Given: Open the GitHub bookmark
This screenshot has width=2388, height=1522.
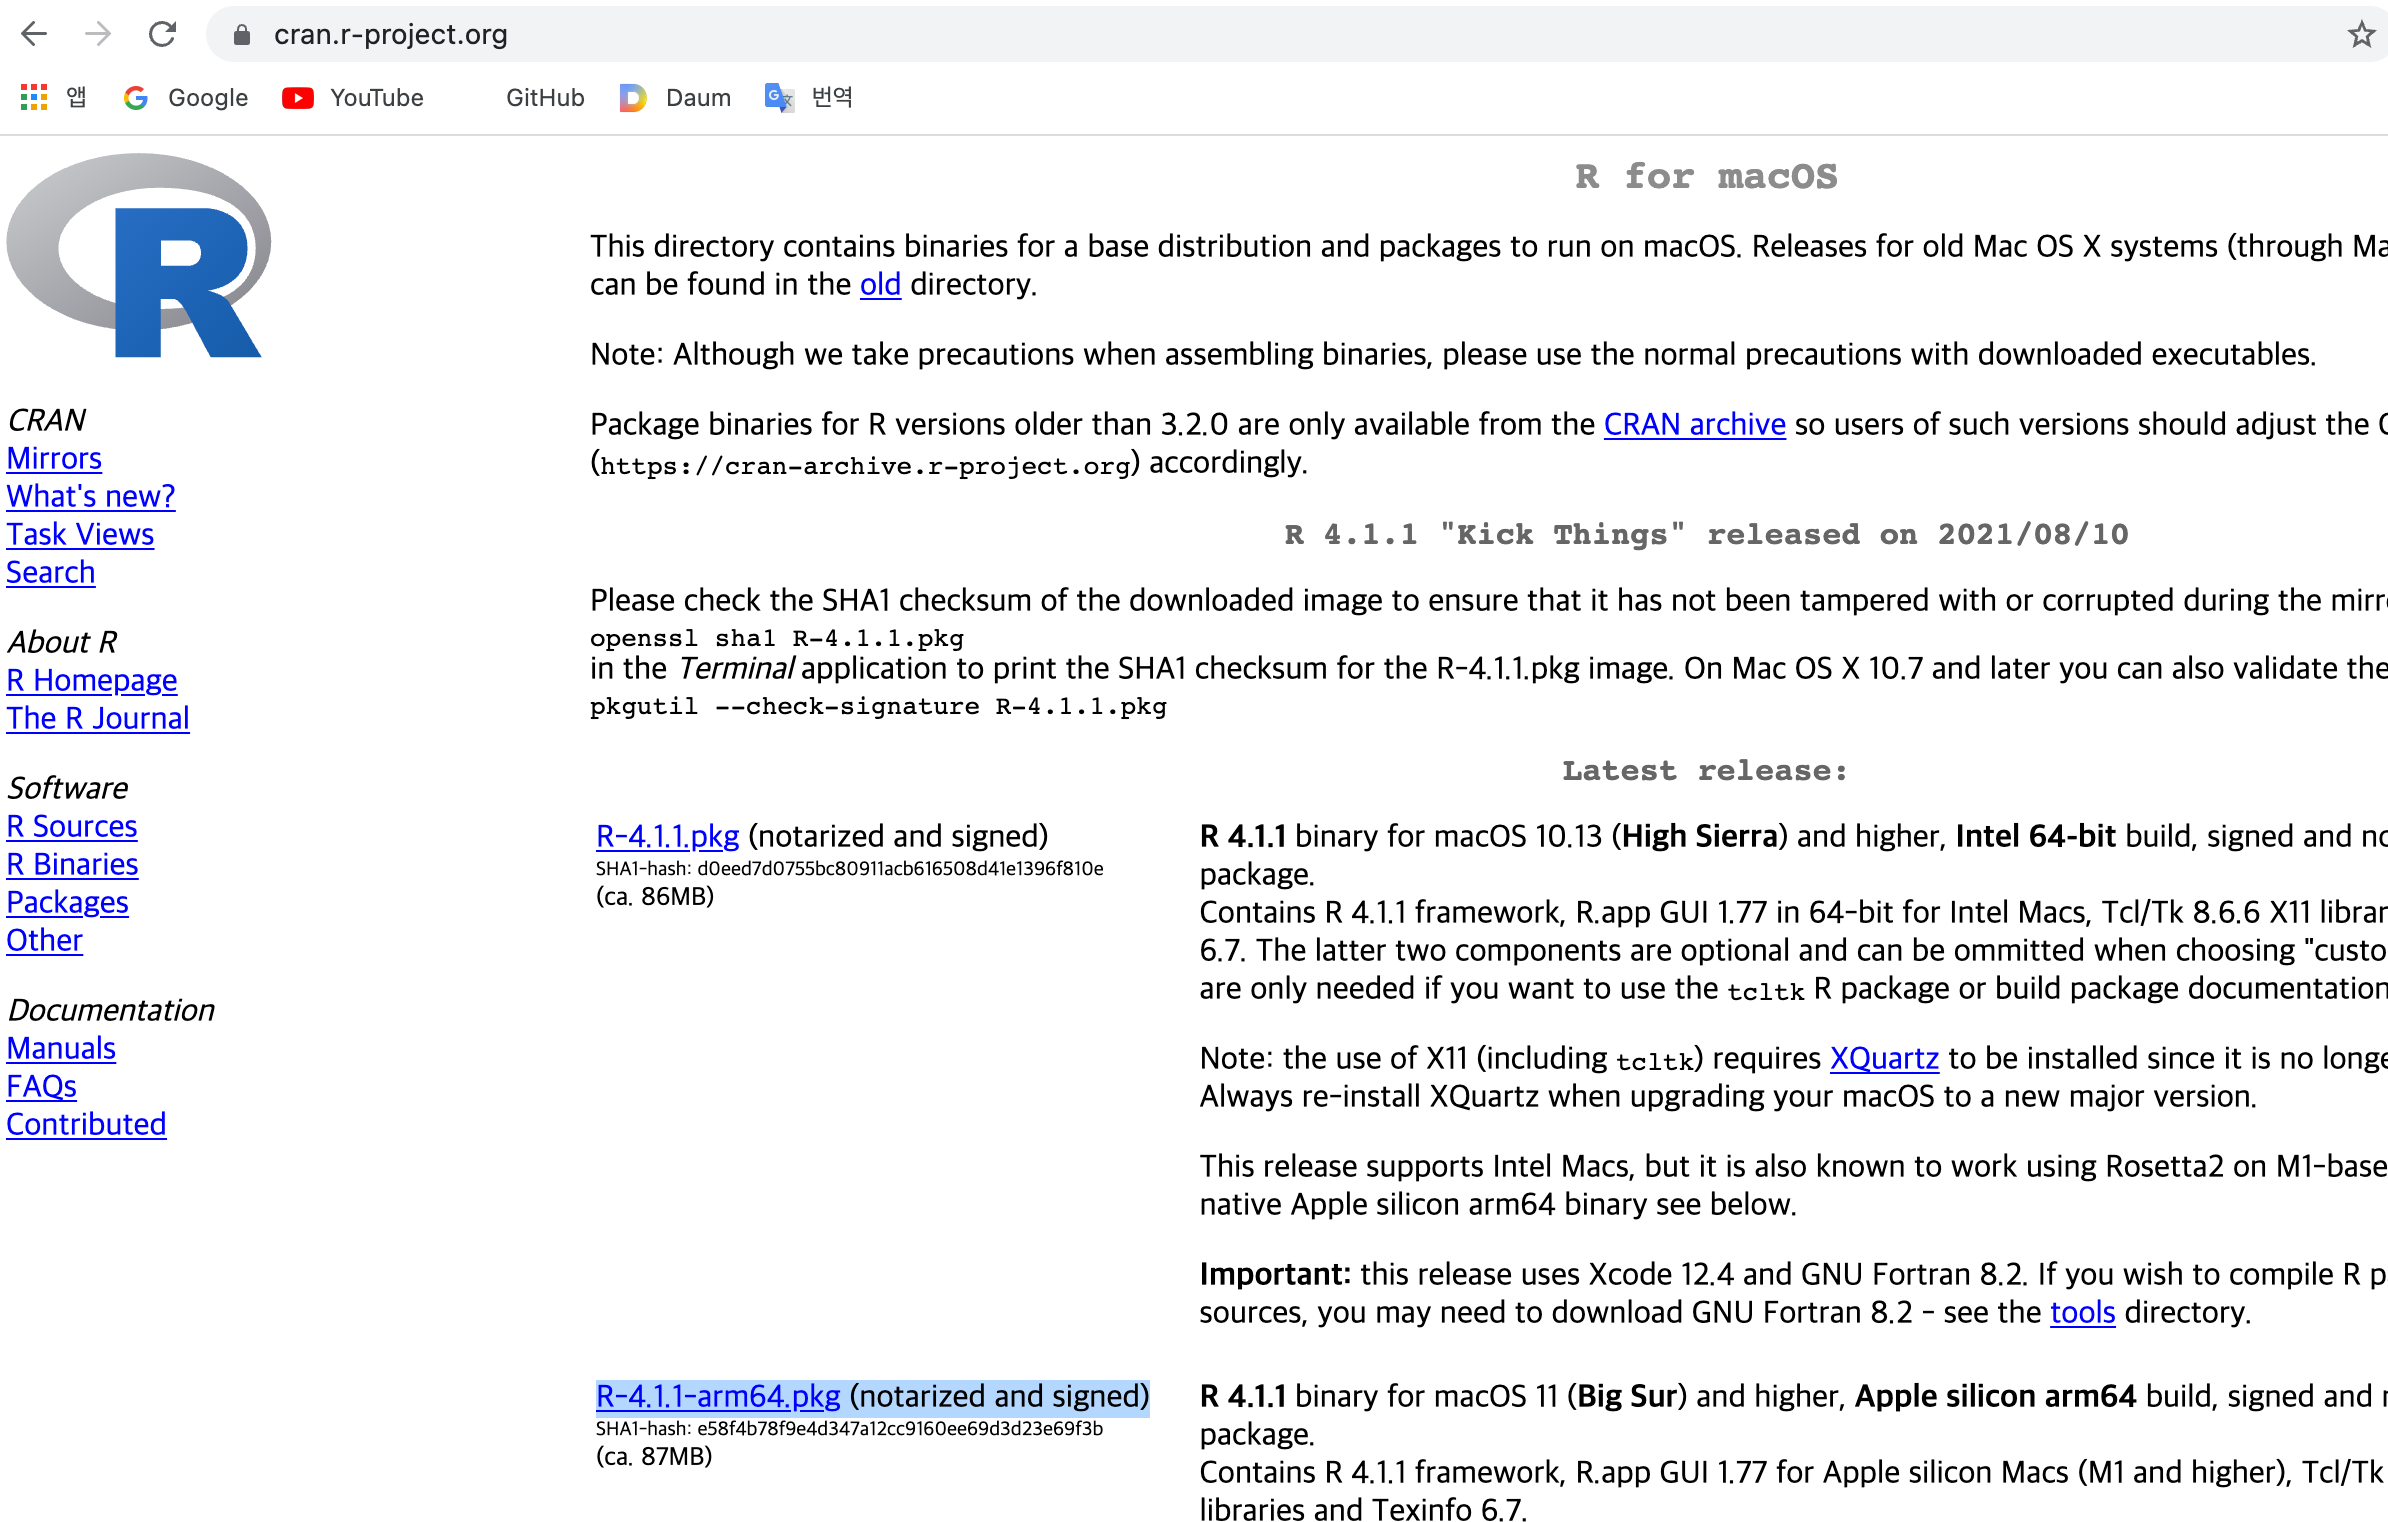Looking at the screenshot, I should pyautogui.click(x=544, y=97).
